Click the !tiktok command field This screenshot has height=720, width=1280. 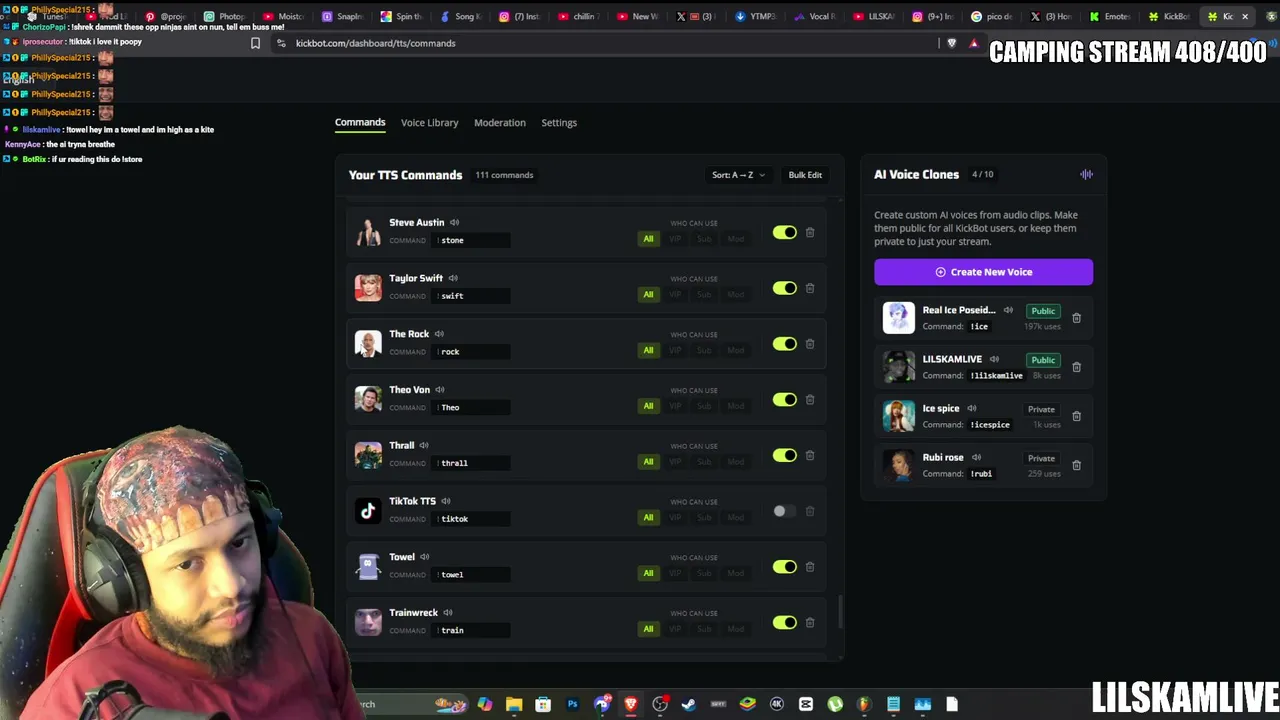[x=472, y=519]
